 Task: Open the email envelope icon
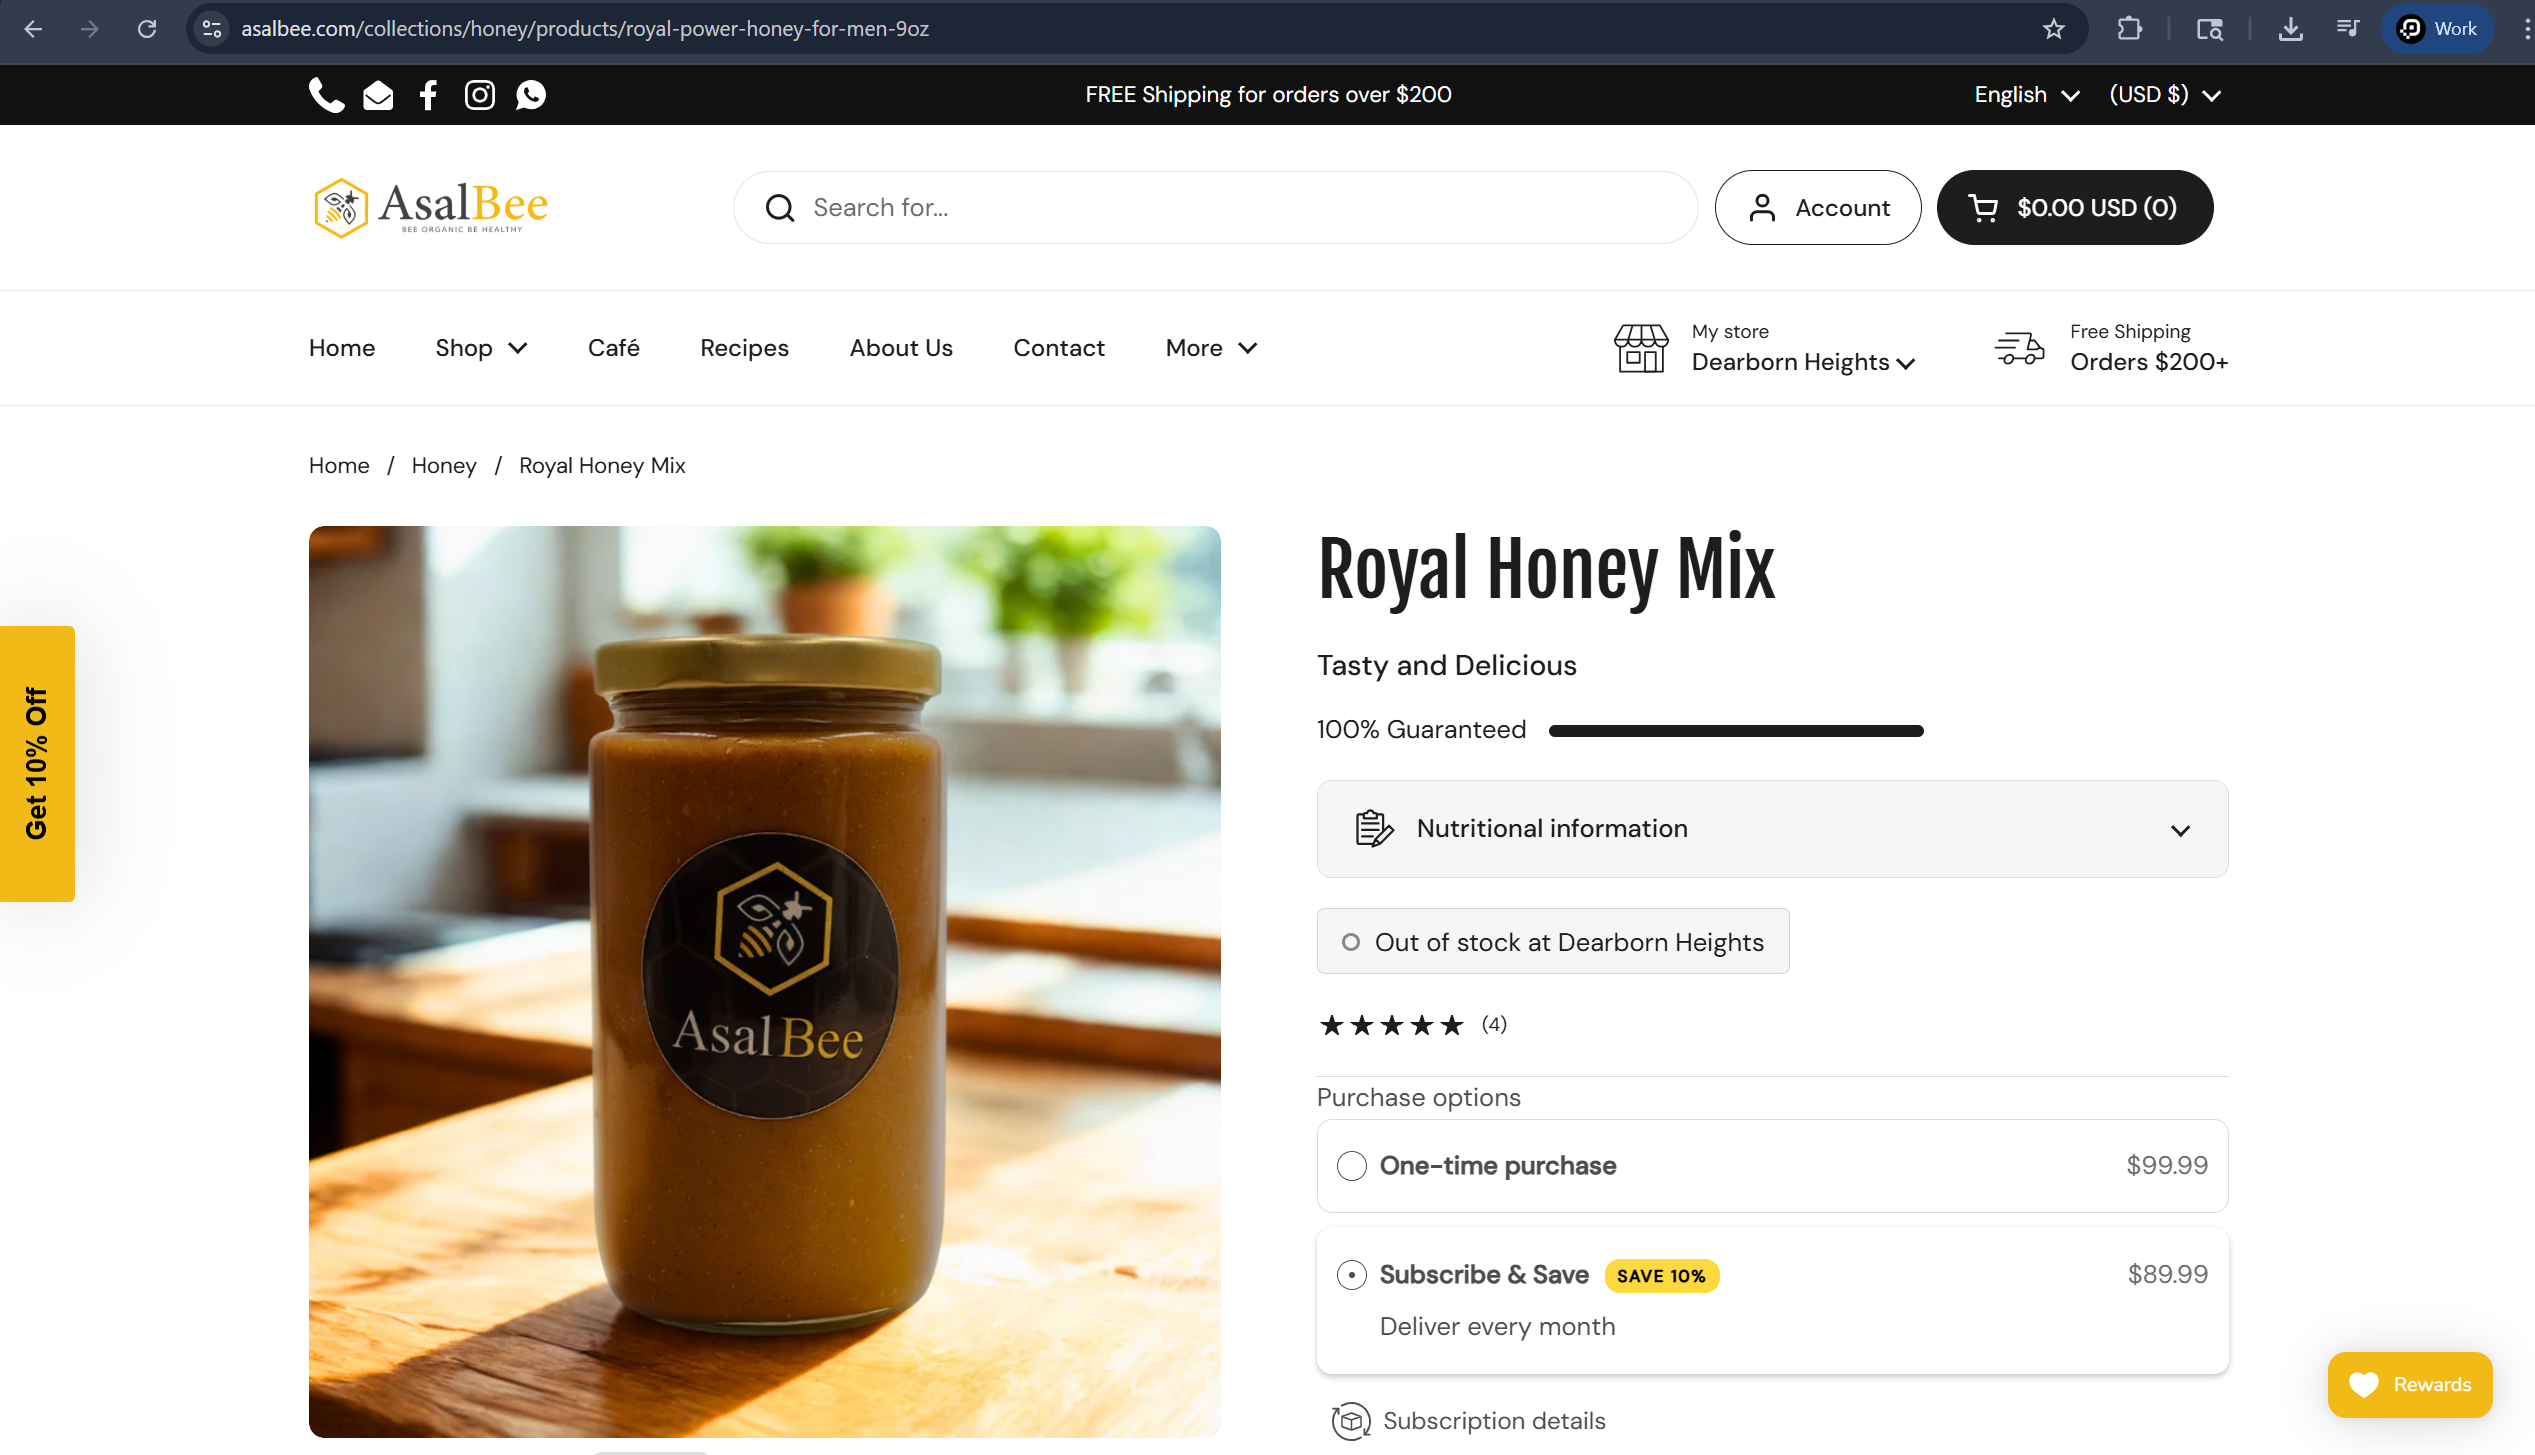[378, 96]
